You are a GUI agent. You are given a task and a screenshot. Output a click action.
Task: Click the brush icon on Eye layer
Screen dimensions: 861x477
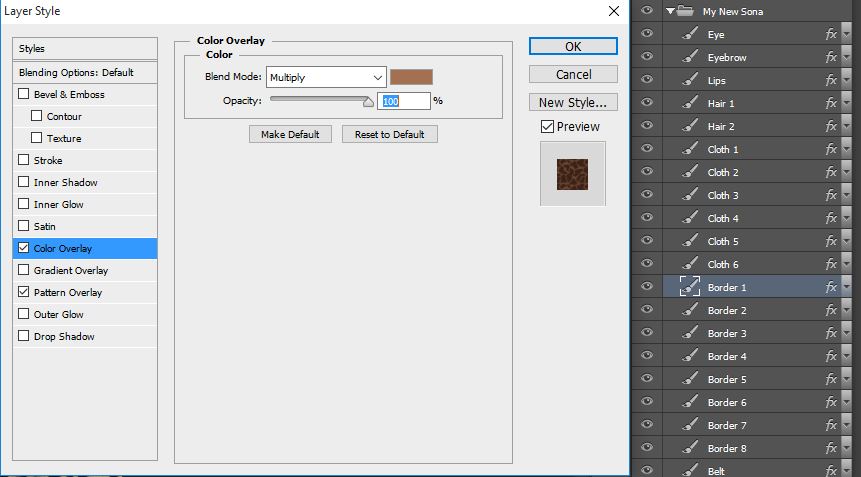click(690, 34)
